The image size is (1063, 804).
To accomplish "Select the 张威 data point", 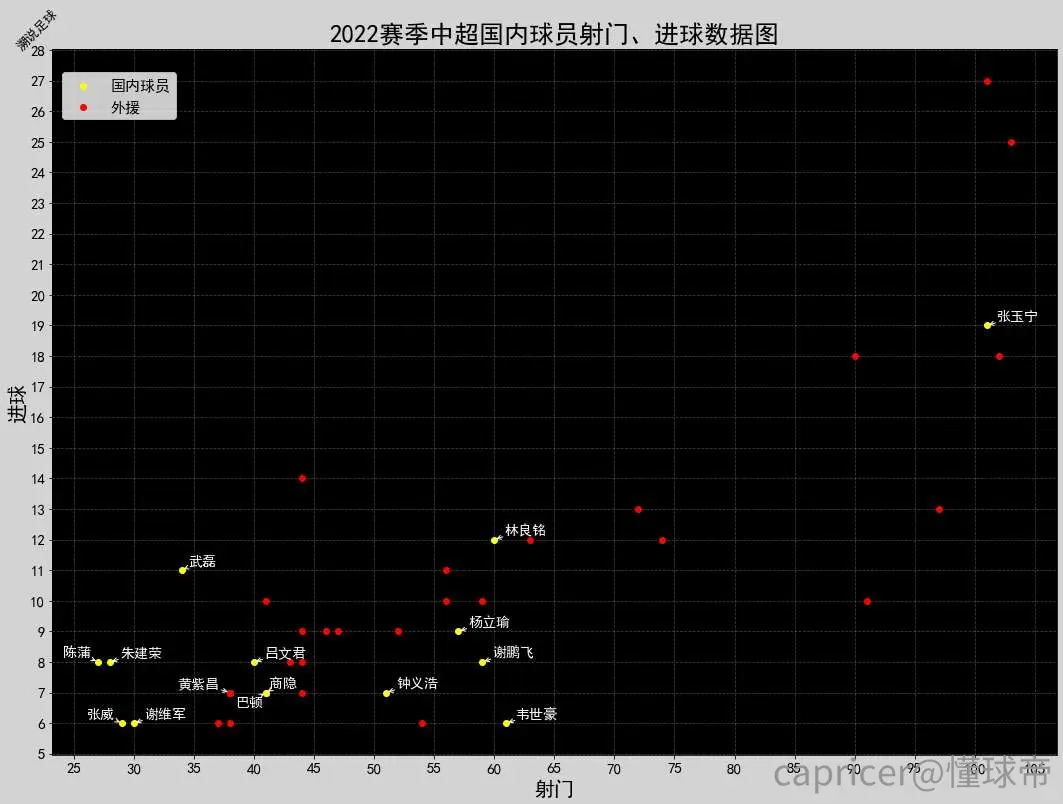I will point(122,723).
